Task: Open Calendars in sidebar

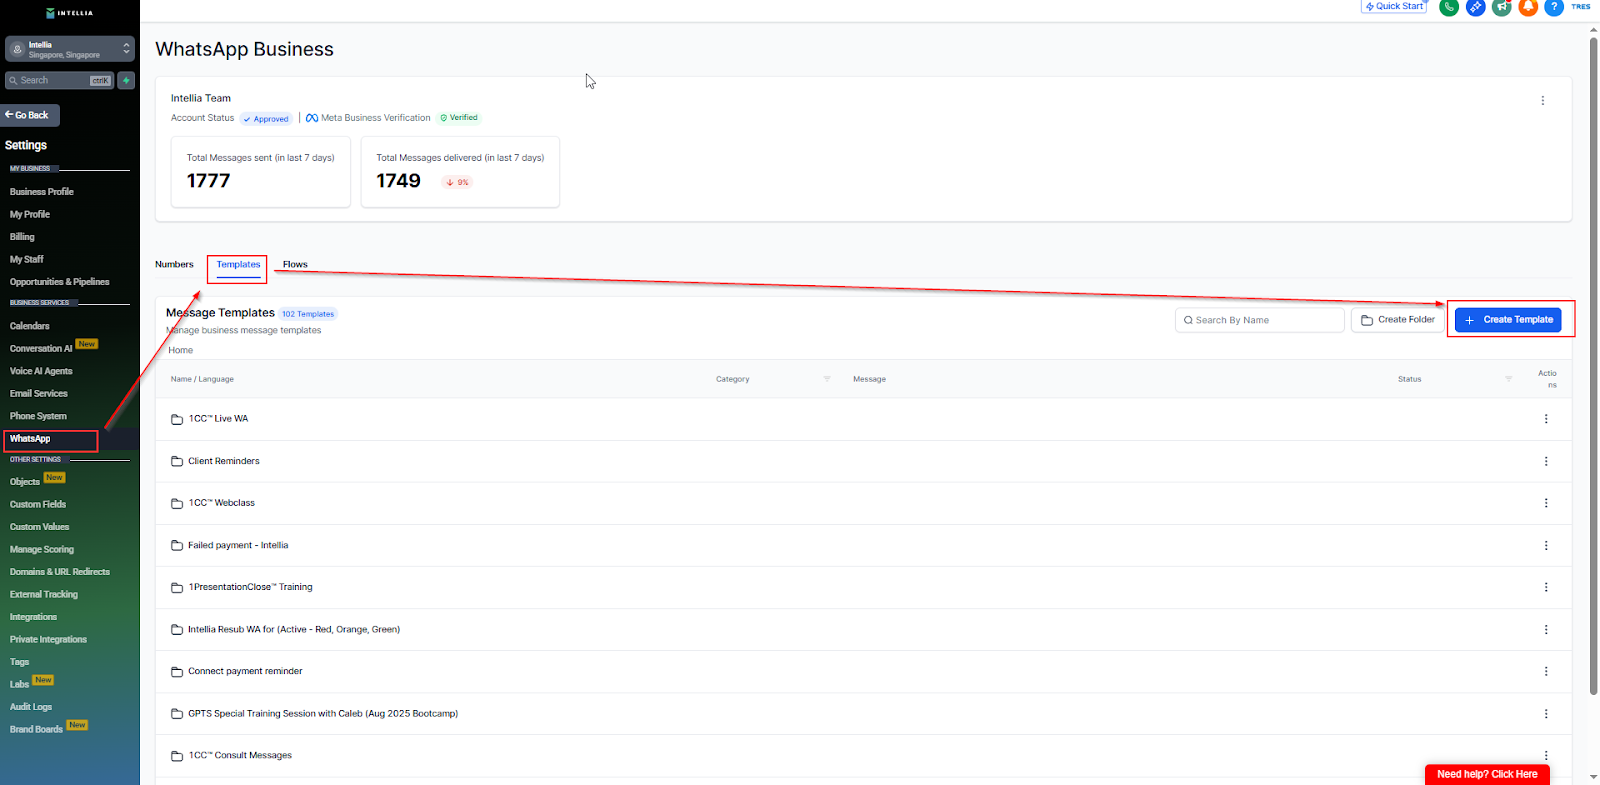Action: [x=30, y=326]
